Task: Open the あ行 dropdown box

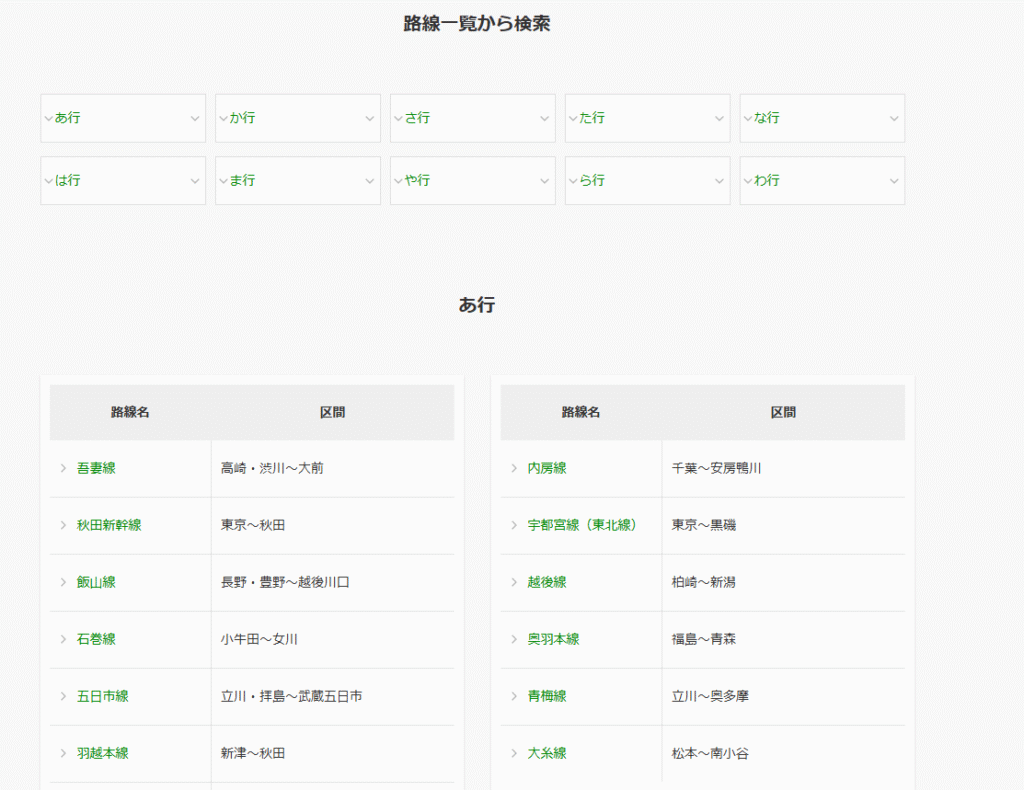Action: tap(123, 118)
